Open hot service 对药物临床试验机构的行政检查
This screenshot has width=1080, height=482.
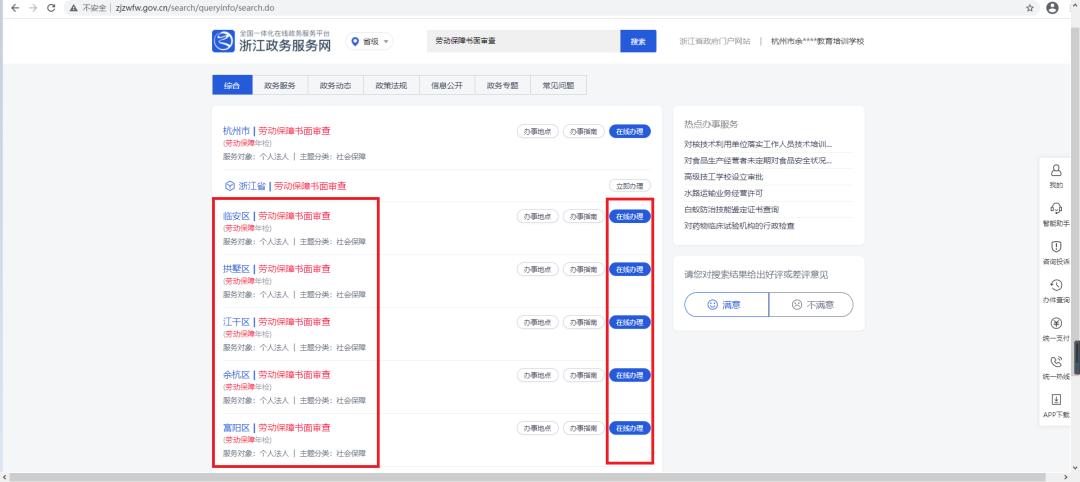[739, 226]
